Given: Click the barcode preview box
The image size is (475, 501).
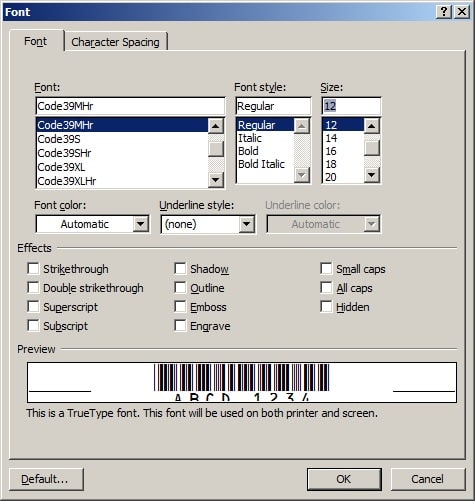Looking at the screenshot, I should pos(242,382).
